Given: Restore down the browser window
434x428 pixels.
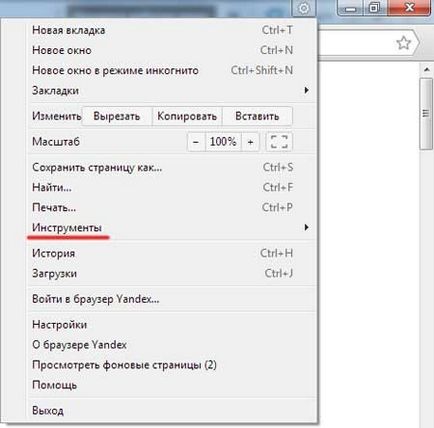Looking at the screenshot, I should coord(375,7).
